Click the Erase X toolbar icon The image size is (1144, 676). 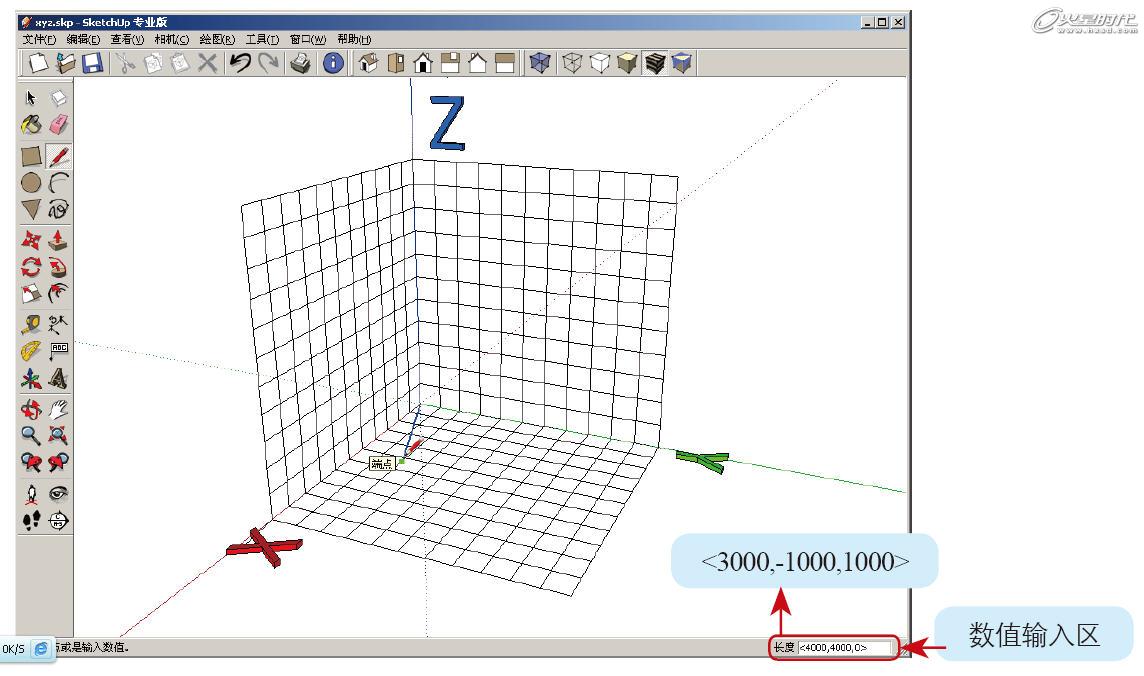(x=207, y=63)
